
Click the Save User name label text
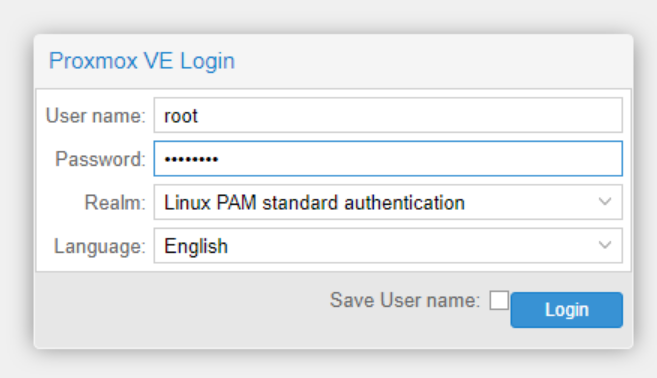click(405, 300)
